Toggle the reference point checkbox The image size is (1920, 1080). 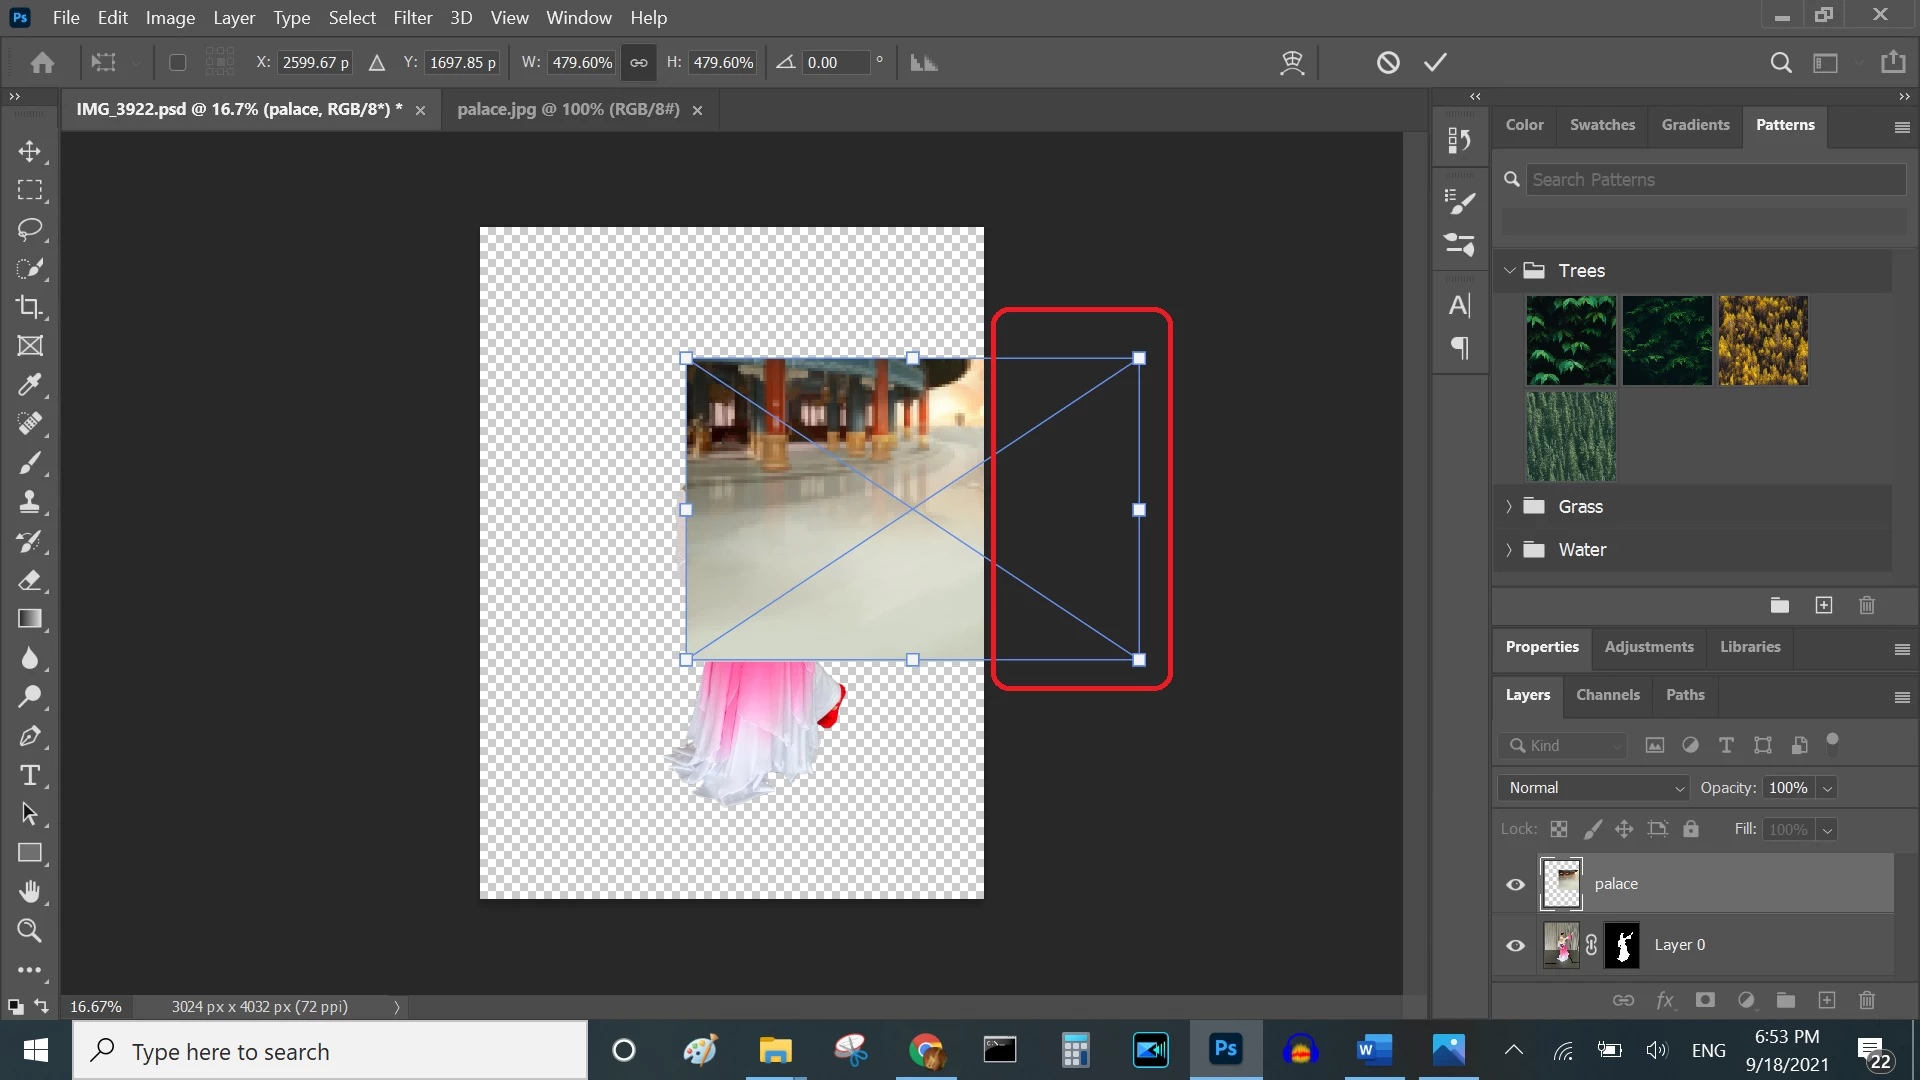pyautogui.click(x=177, y=62)
